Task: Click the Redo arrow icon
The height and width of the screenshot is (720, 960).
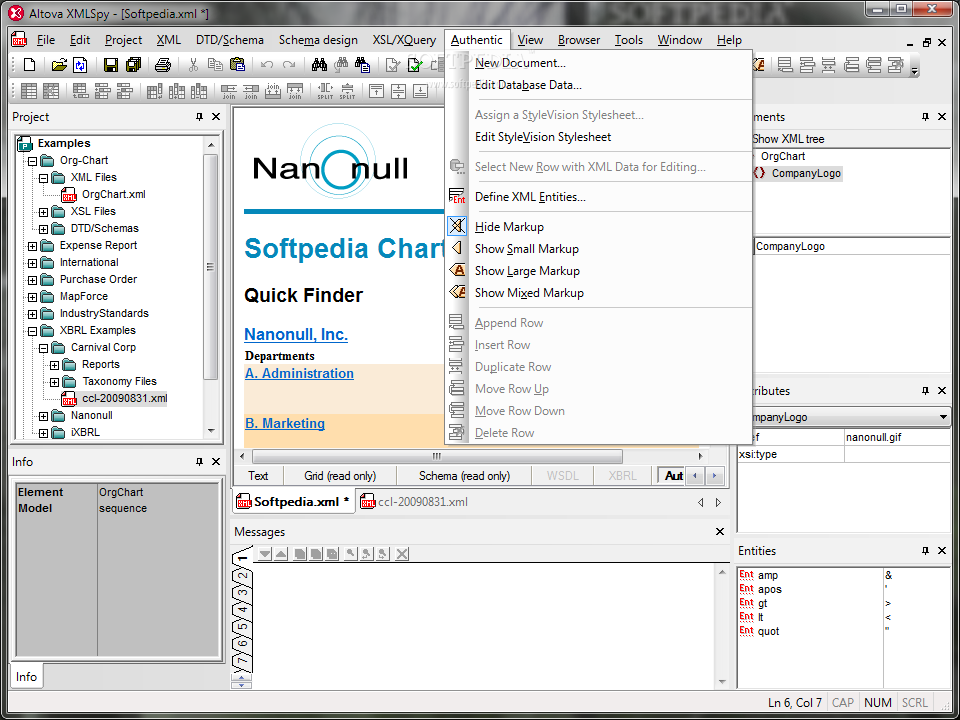Action: (289, 65)
